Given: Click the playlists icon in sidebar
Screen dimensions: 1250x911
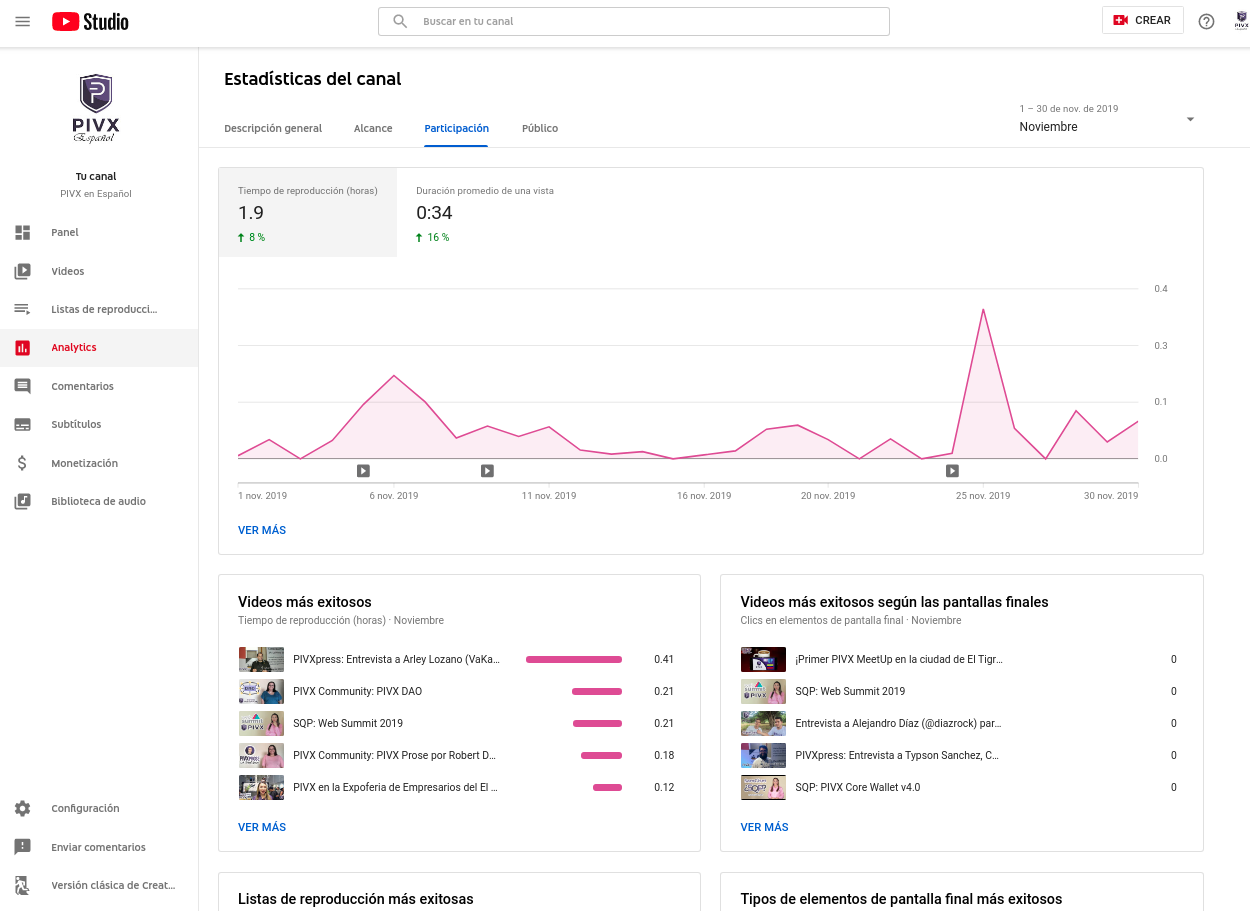Looking at the screenshot, I should pos(23,309).
